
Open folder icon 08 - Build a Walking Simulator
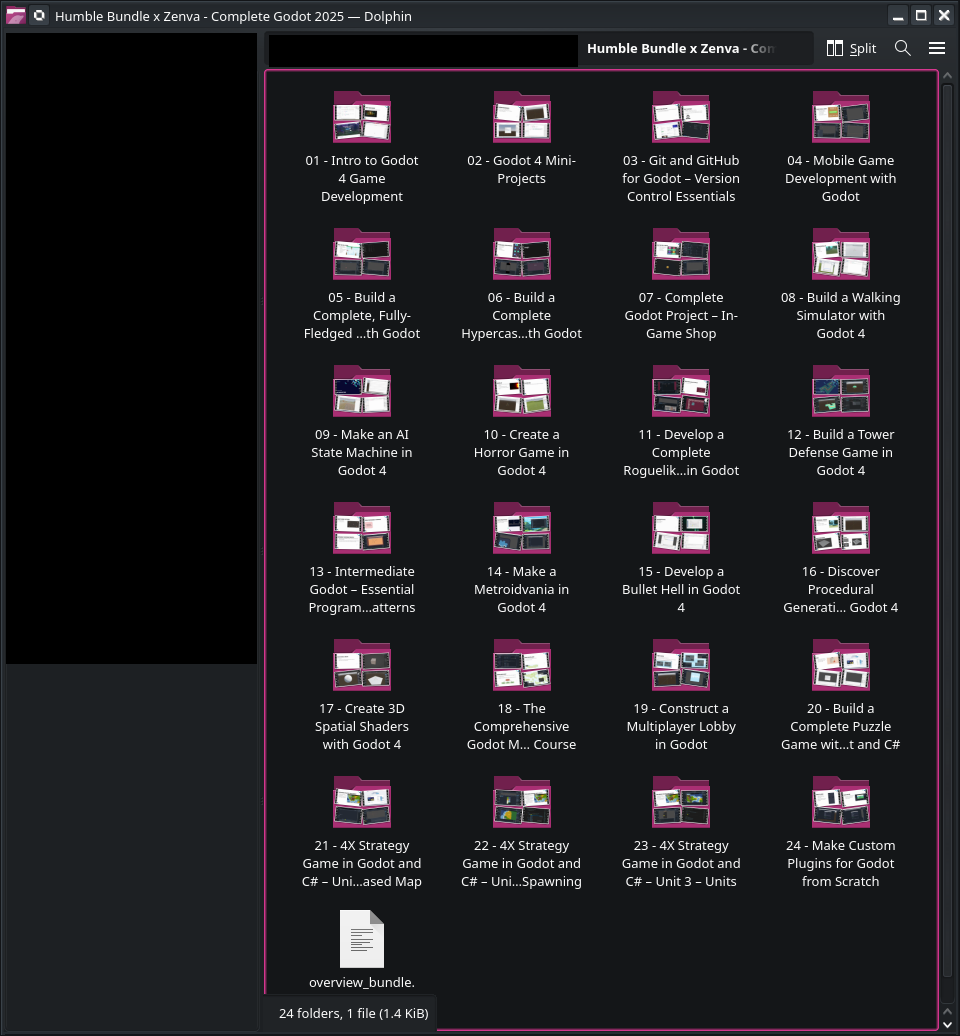[840, 254]
